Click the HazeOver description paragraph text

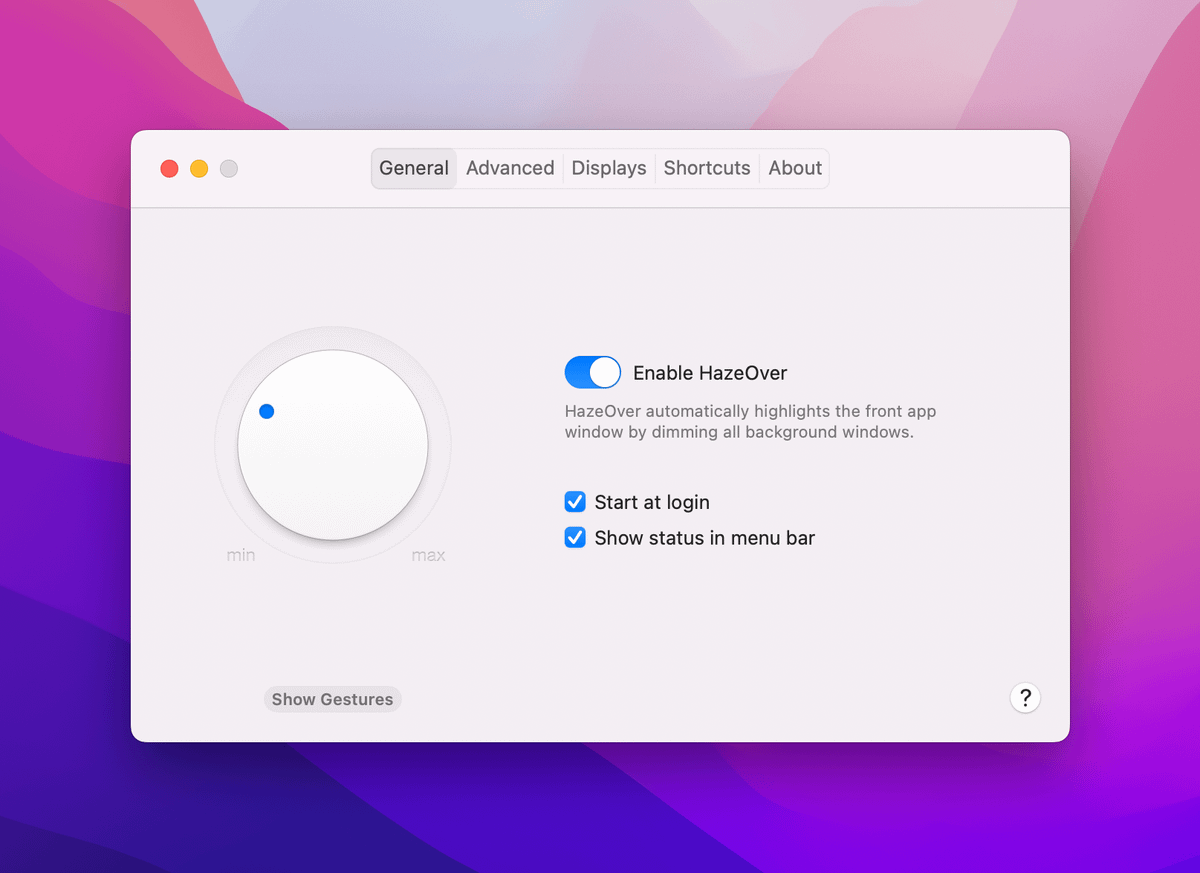[750, 422]
